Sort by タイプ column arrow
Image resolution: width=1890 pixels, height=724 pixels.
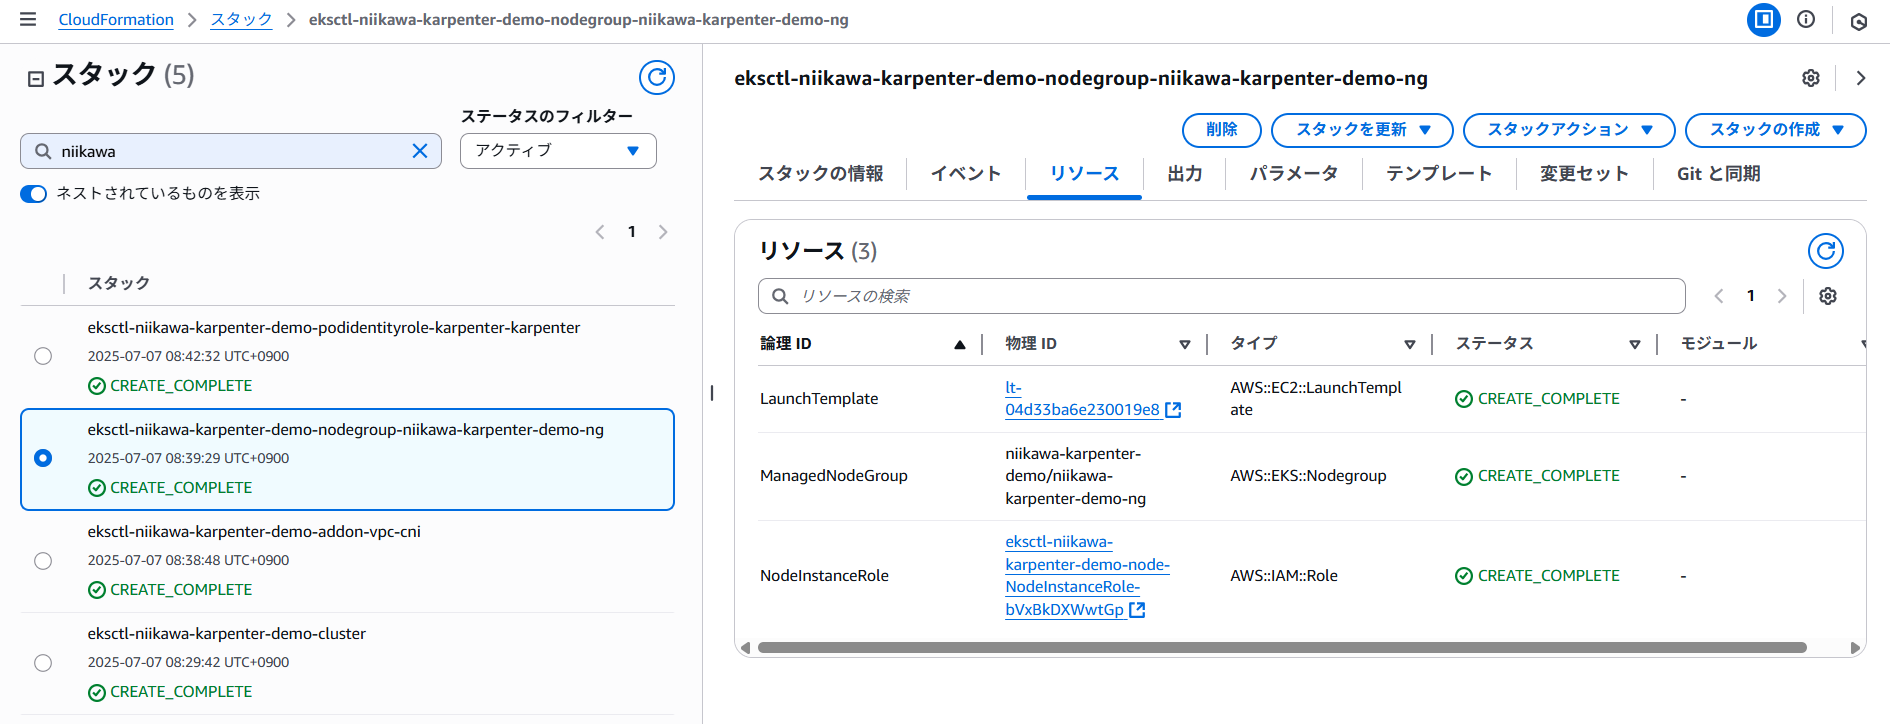point(1410,344)
